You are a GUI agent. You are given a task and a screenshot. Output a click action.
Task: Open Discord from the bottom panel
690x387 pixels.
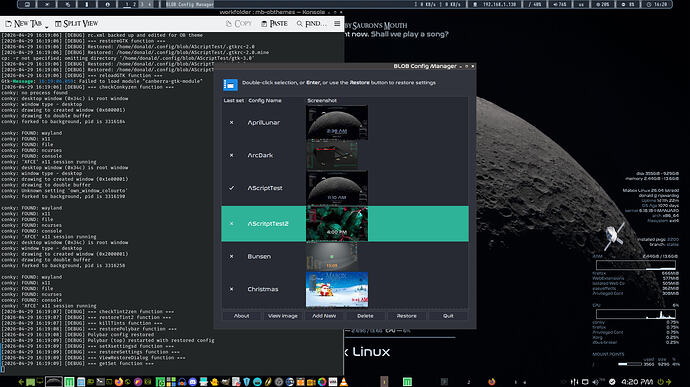point(193,382)
